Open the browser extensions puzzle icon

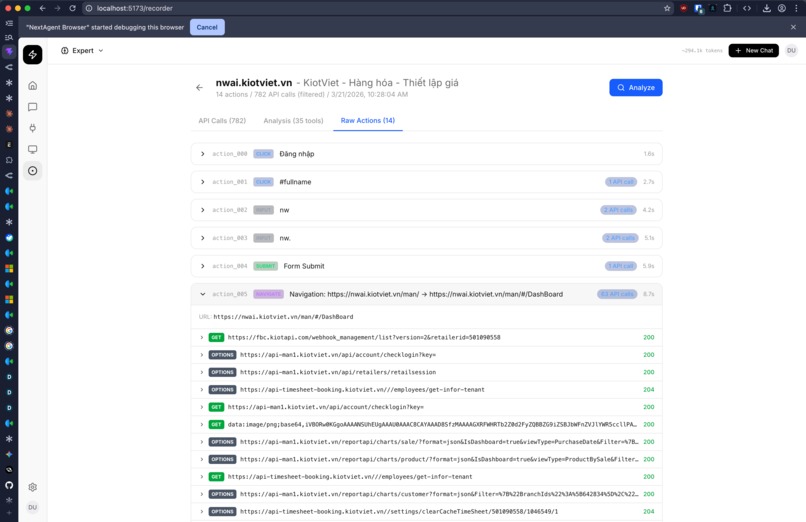click(x=727, y=8)
